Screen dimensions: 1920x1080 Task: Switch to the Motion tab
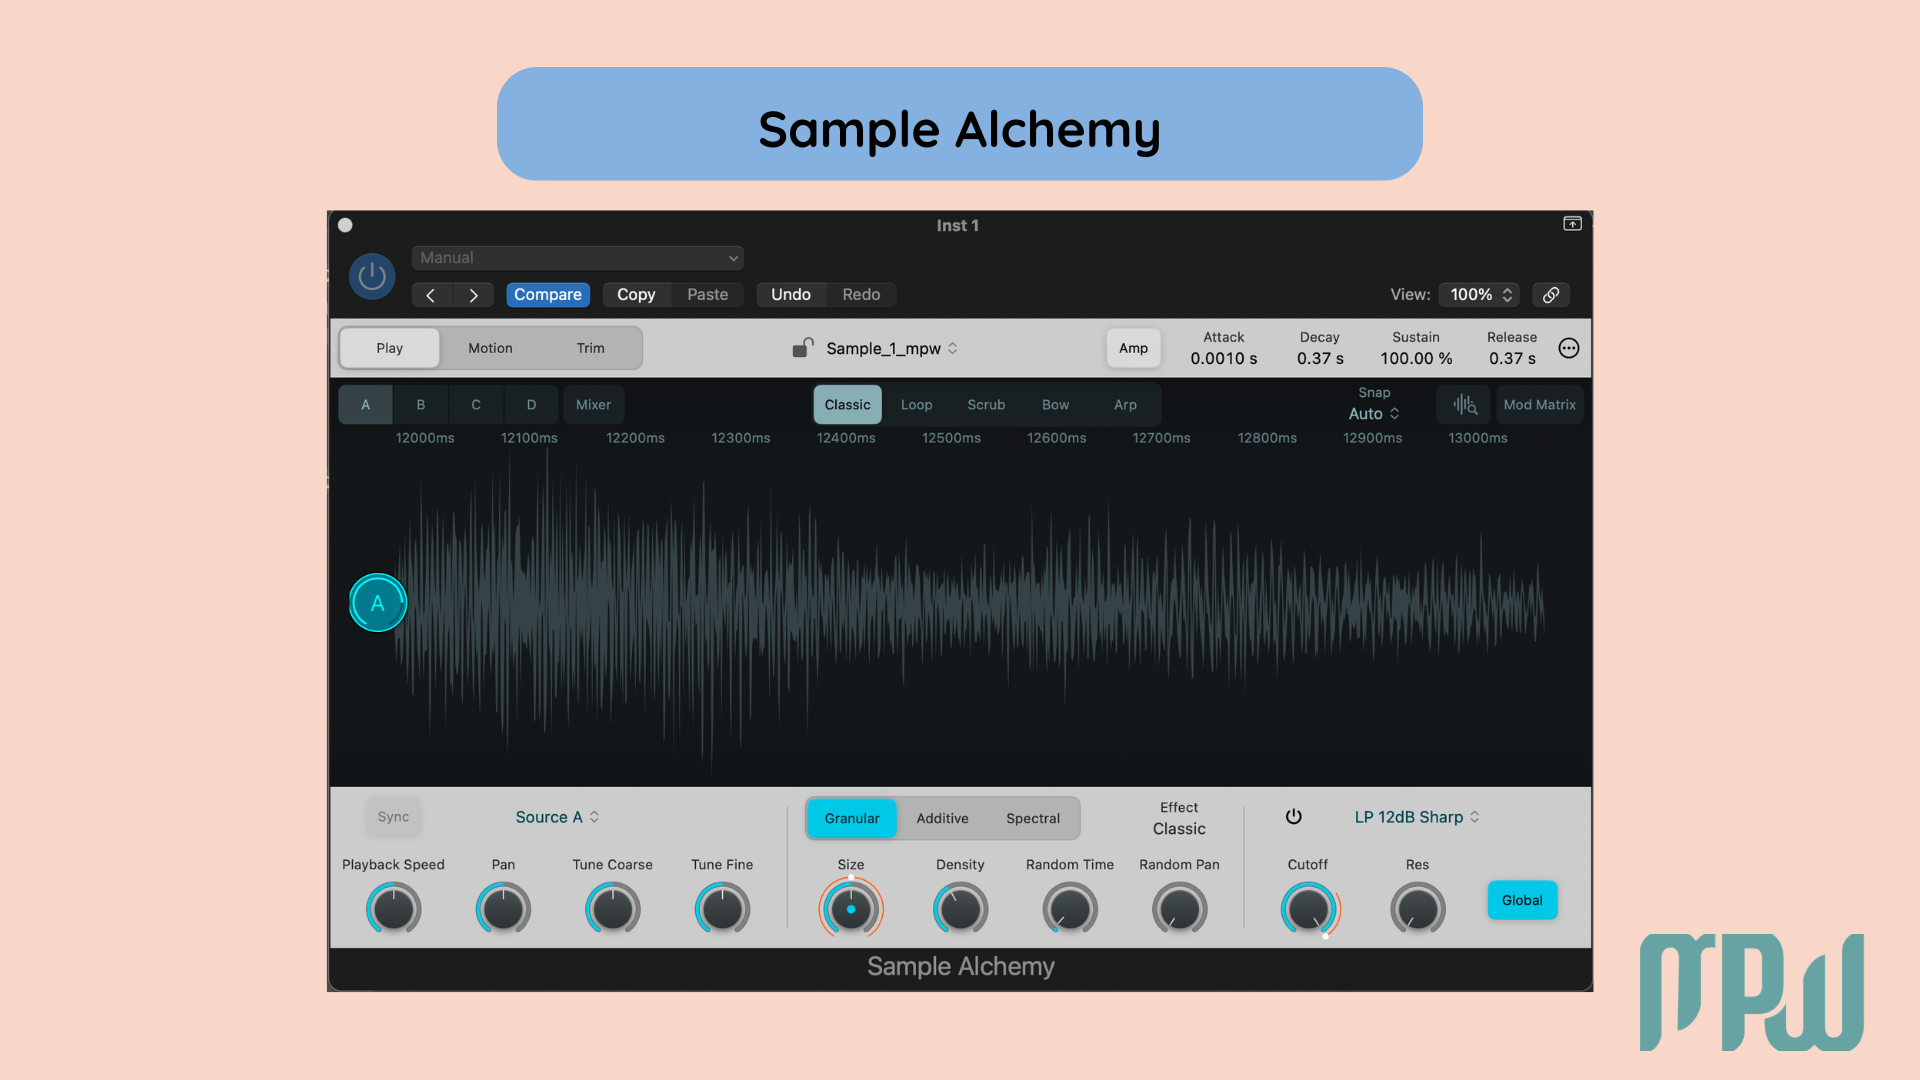490,347
